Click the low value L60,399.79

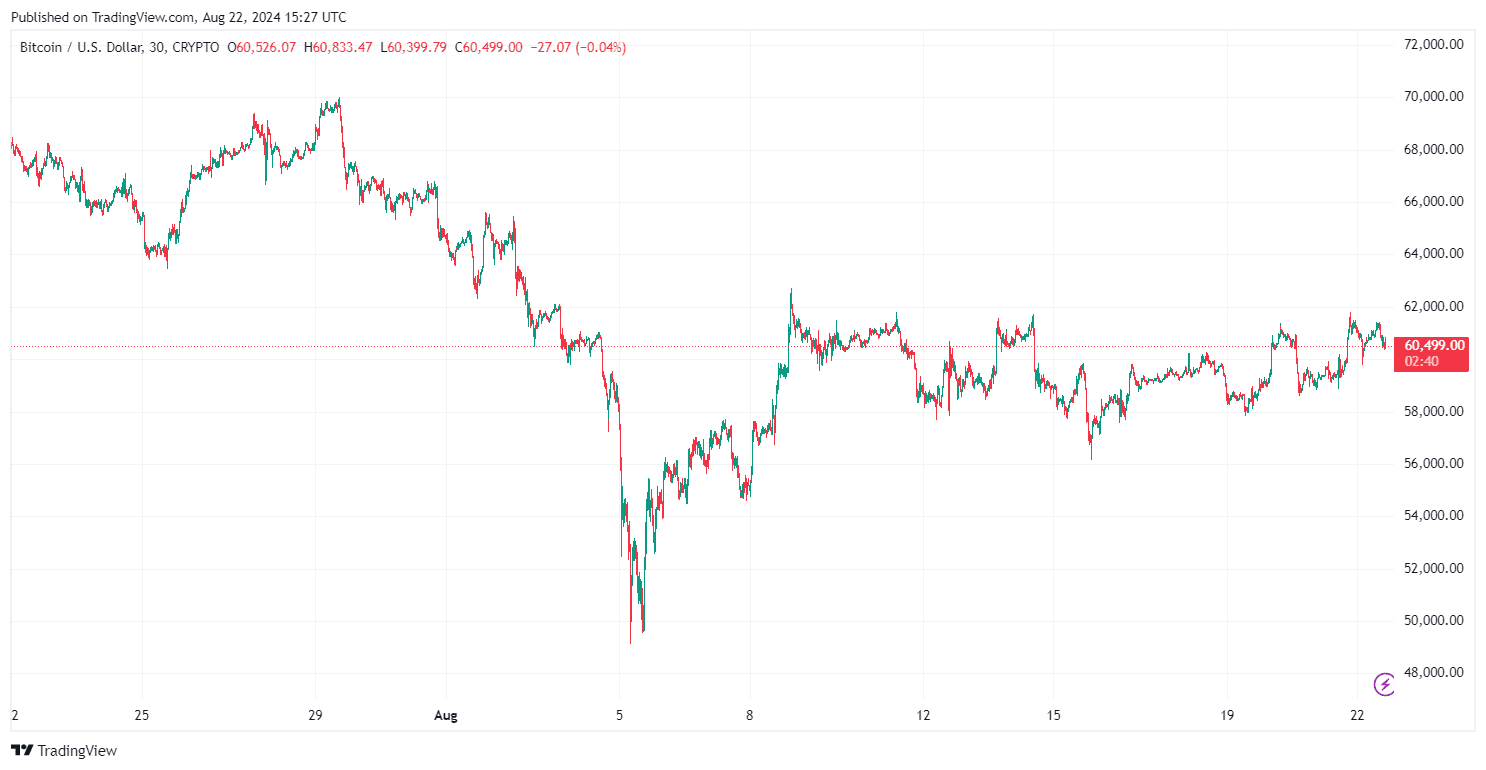tap(413, 47)
